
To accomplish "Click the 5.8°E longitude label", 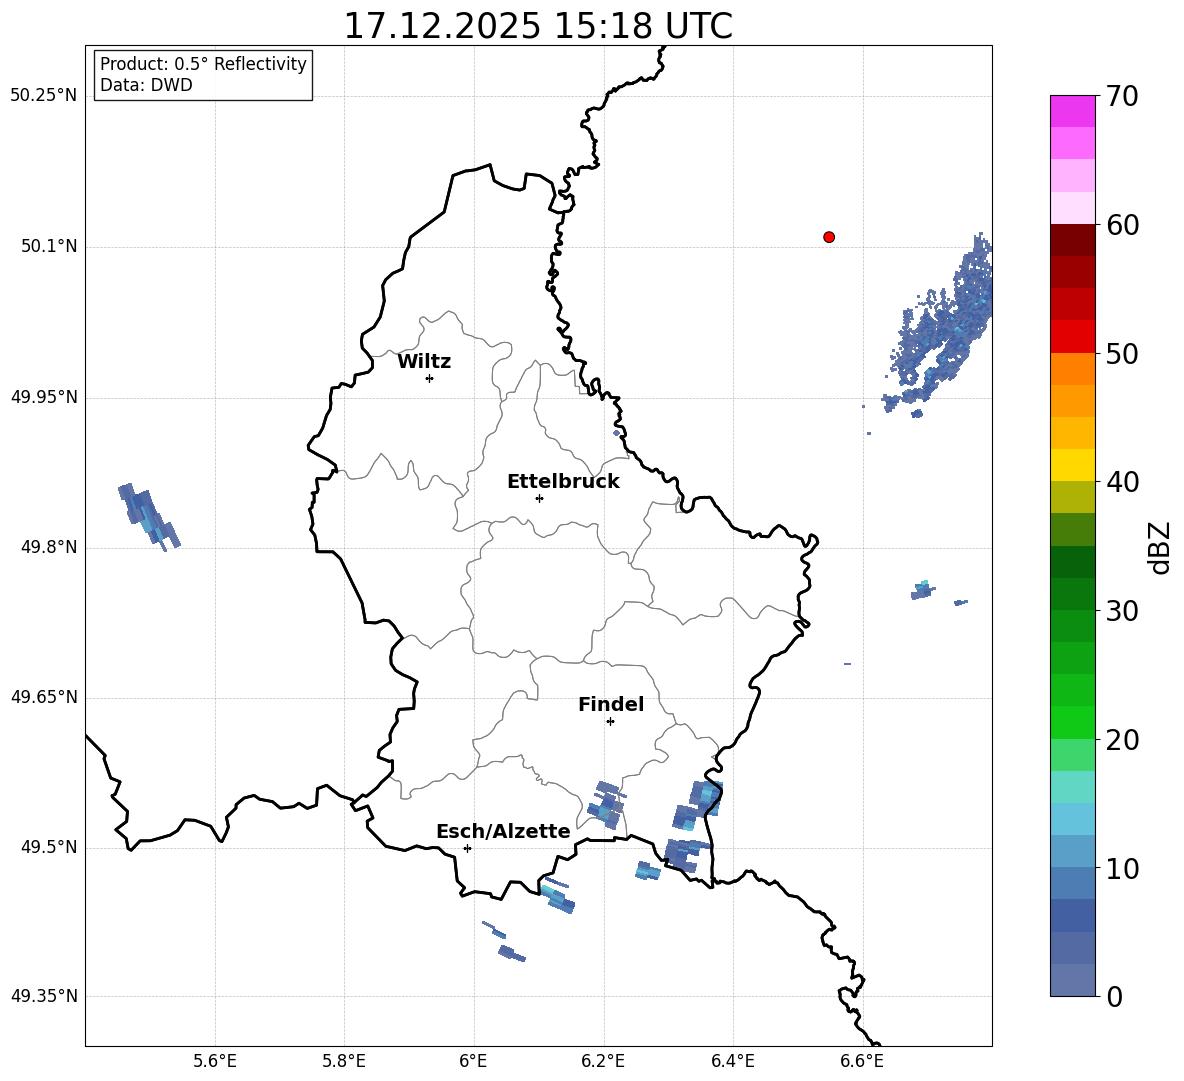I will 344,1061.
